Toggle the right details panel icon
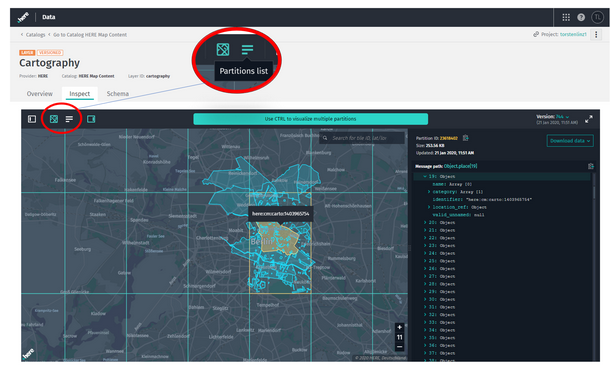 91,119
